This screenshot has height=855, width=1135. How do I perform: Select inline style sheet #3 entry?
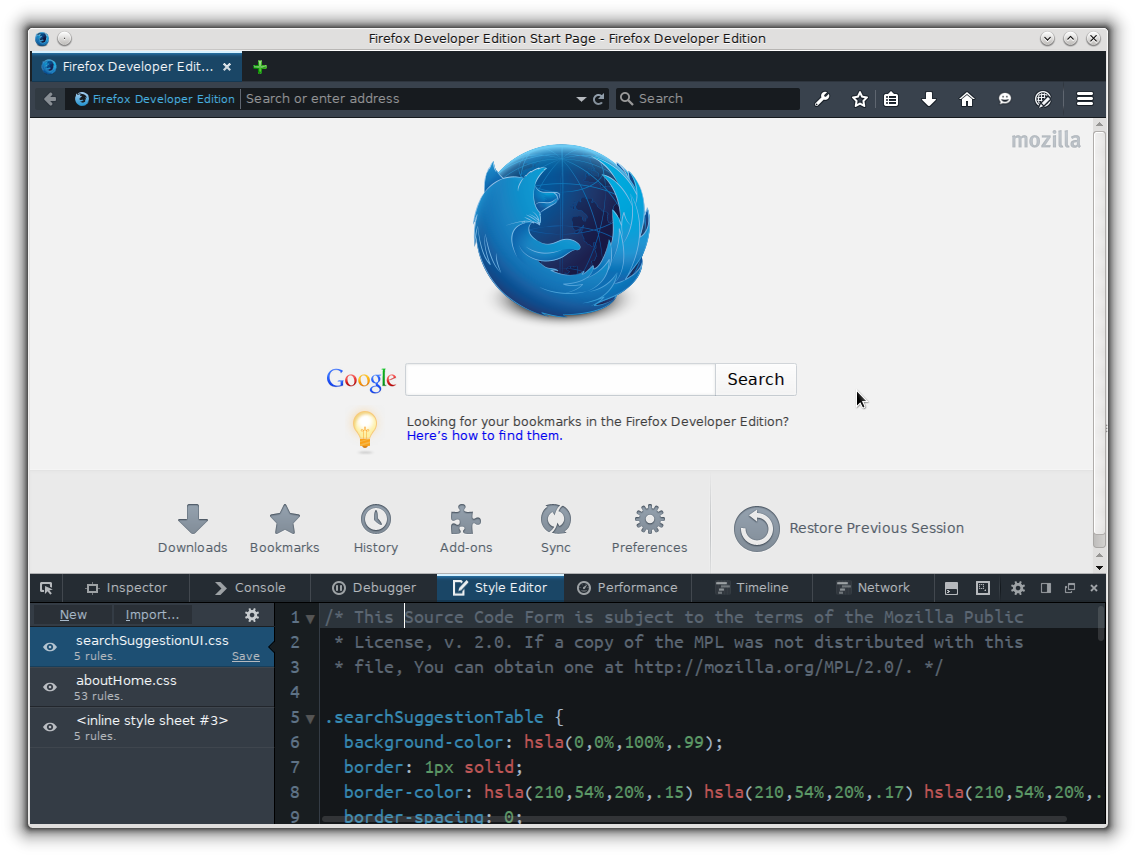point(152,727)
